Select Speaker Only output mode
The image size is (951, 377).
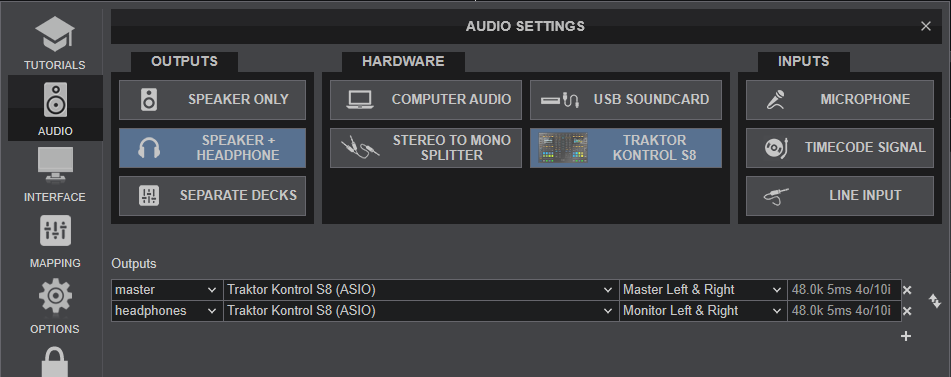coord(212,100)
